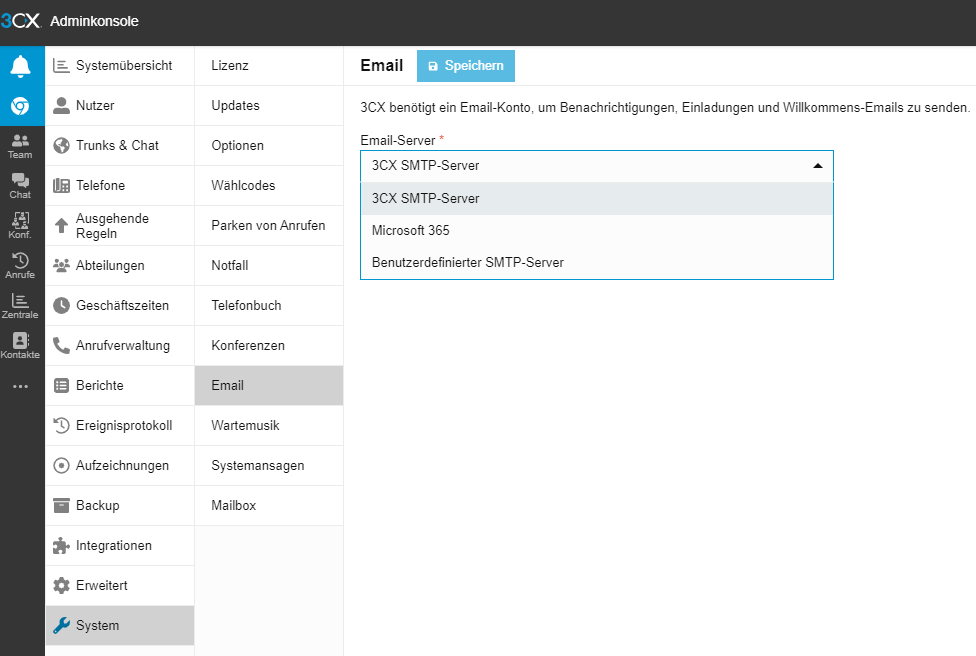Open Notfall settings page
Image resolution: width=976 pixels, height=656 pixels.
tap(269, 266)
